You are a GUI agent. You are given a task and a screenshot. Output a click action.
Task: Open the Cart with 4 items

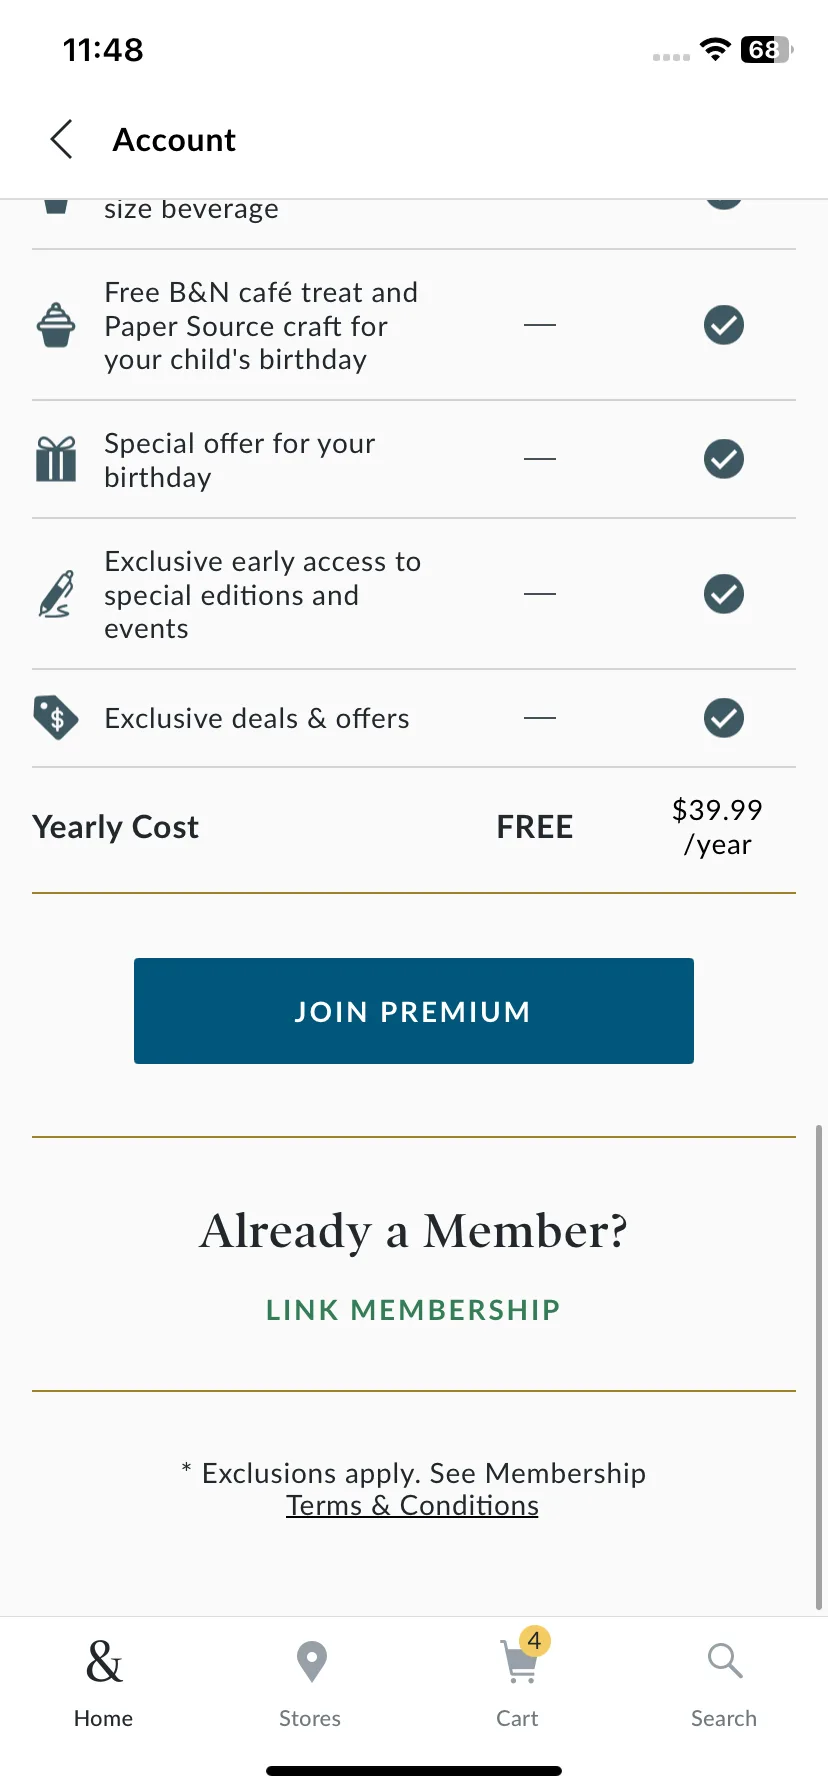point(520,1663)
